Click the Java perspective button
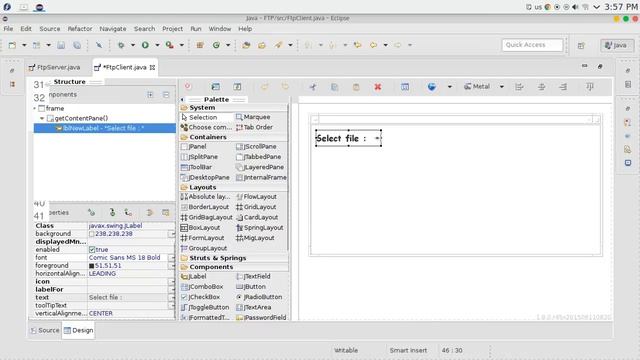Viewport: 640px width, 360px height. point(617,45)
